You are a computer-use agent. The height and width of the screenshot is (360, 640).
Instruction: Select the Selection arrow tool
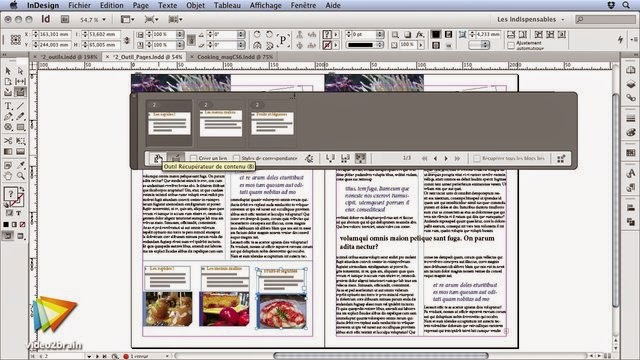point(8,71)
